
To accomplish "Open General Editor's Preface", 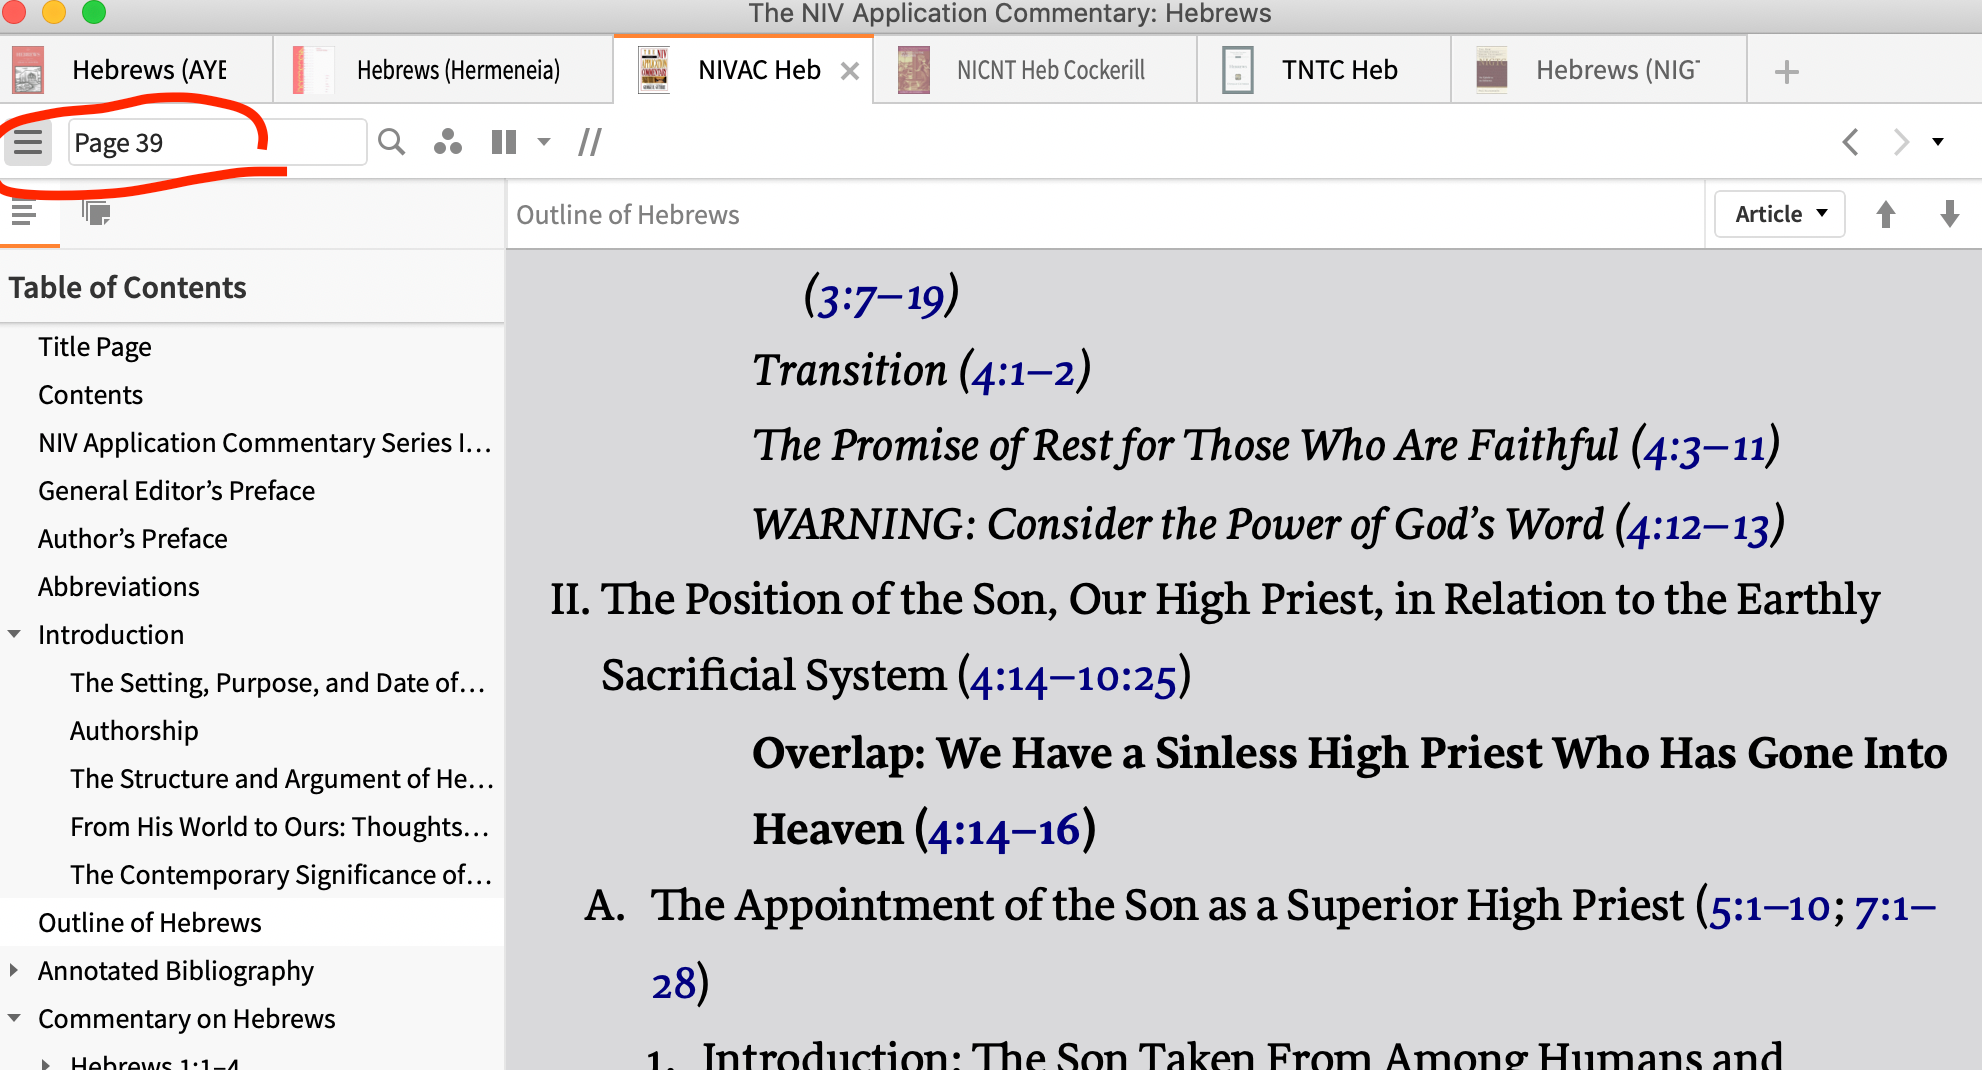I will pos(176,491).
